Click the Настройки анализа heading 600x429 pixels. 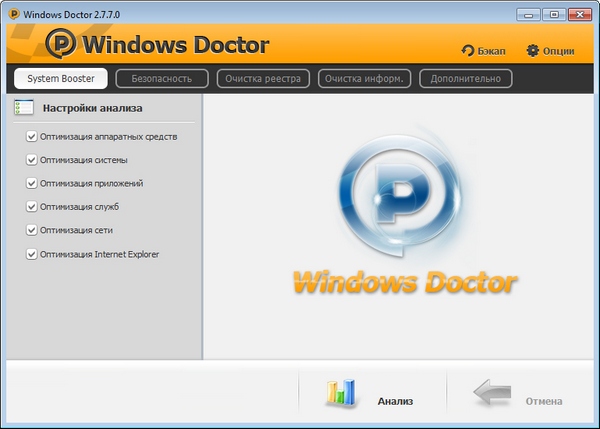[x=93, y=108]
